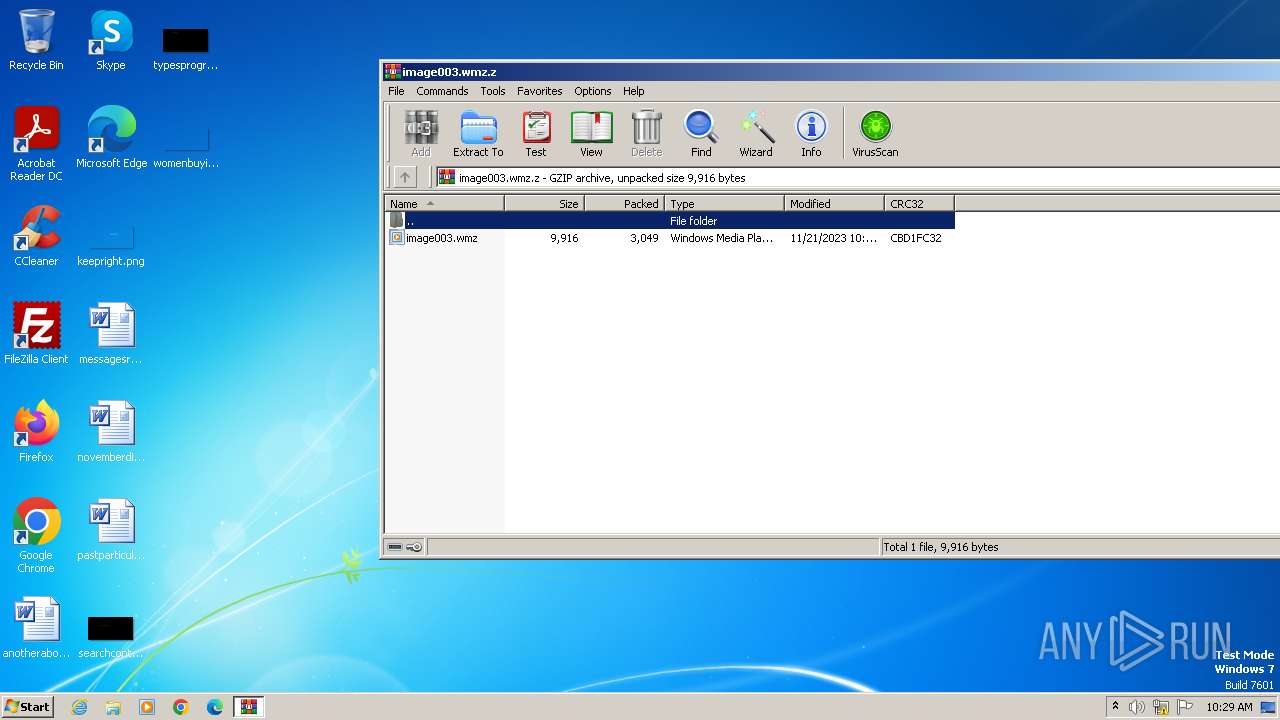Open the Google Chrome desktop shortcut
This screenshot has height=720, width=1280.
tap(36, 536)
